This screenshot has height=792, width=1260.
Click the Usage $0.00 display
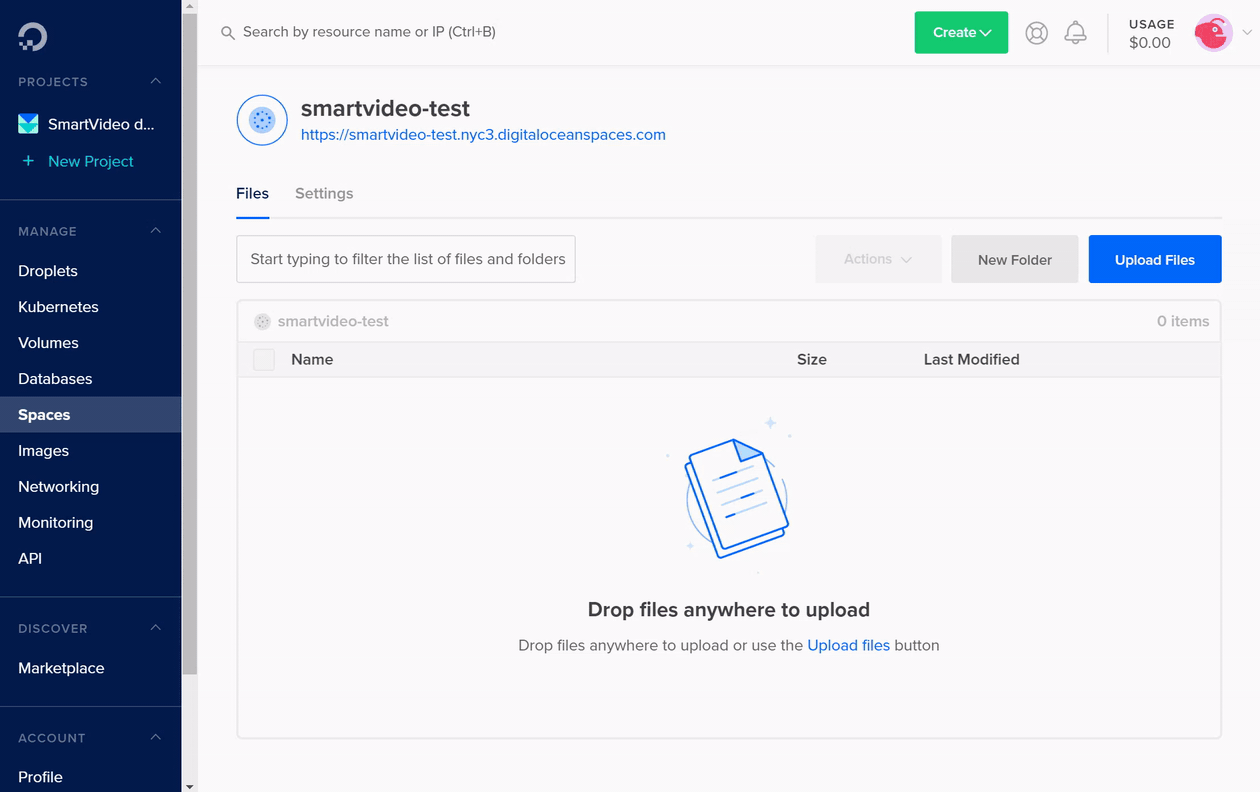coord(1150,33)
